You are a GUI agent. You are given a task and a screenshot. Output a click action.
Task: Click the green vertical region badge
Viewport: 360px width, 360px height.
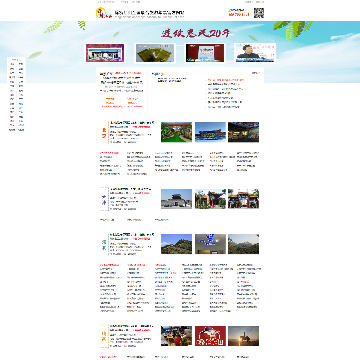[x=104, y=245]
